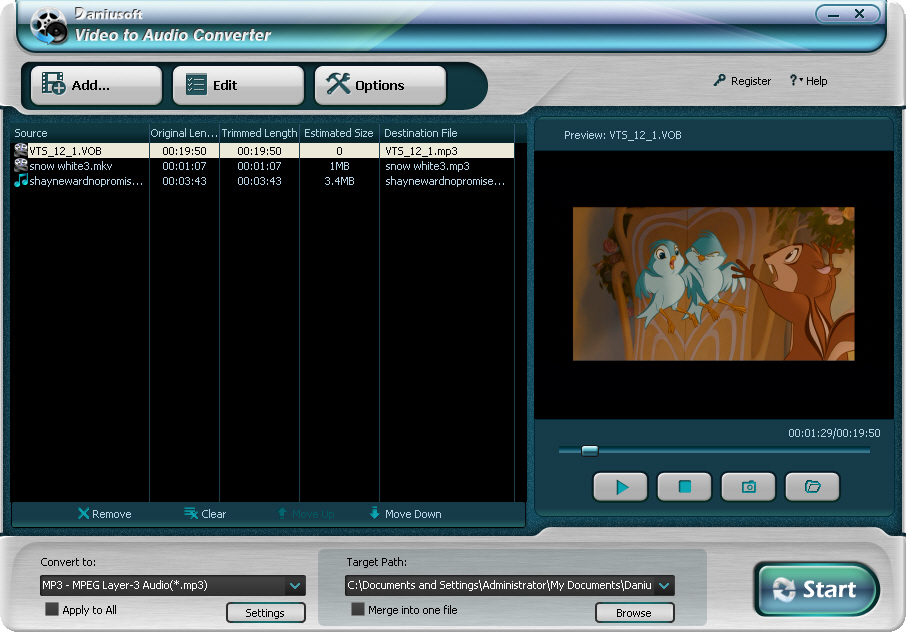The width and height of the screenshot is (906, 632).
Task: Browse for target folder
Action: pos(634,613)
